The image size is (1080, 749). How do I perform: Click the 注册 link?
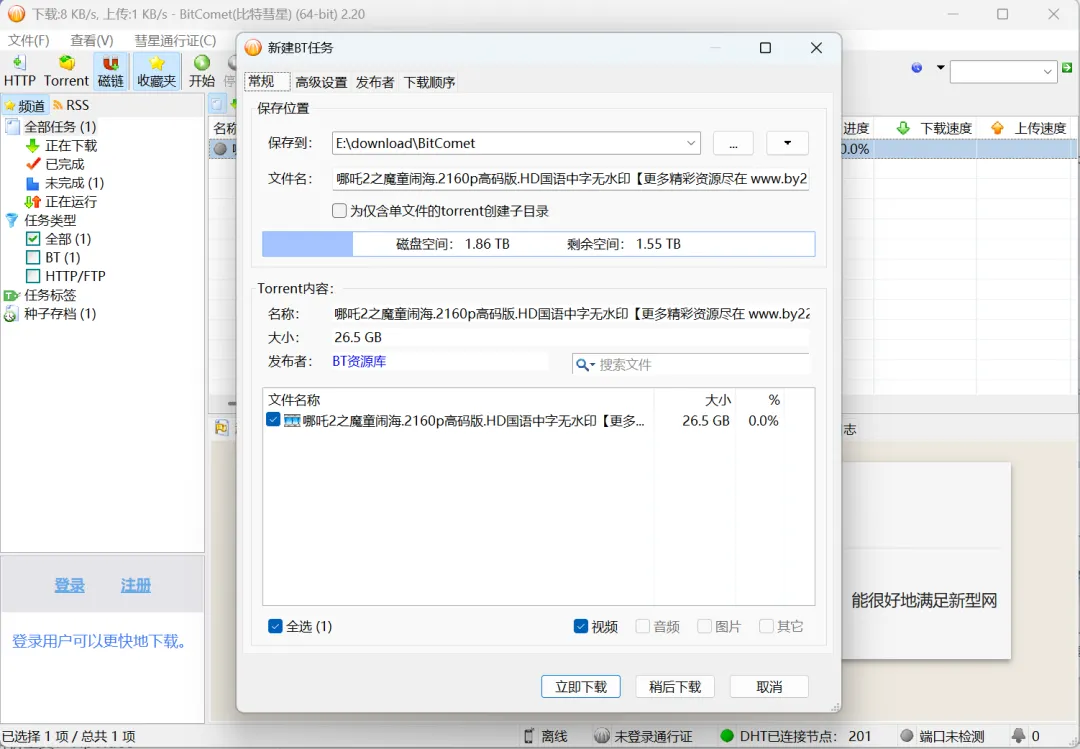[x=136, y=586]
